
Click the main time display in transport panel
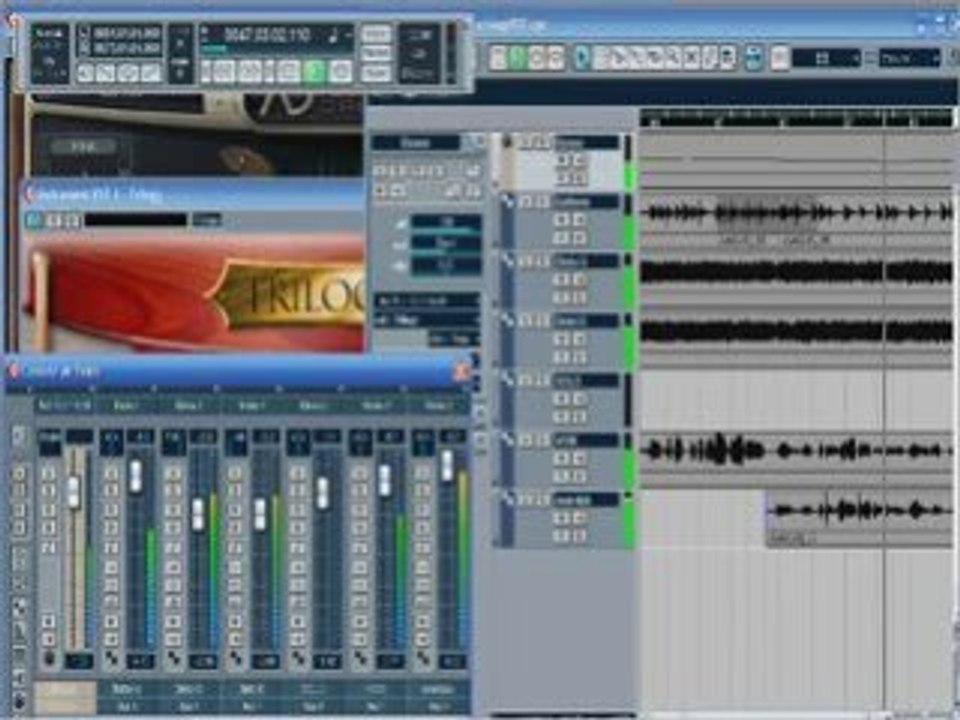(268, 34)
